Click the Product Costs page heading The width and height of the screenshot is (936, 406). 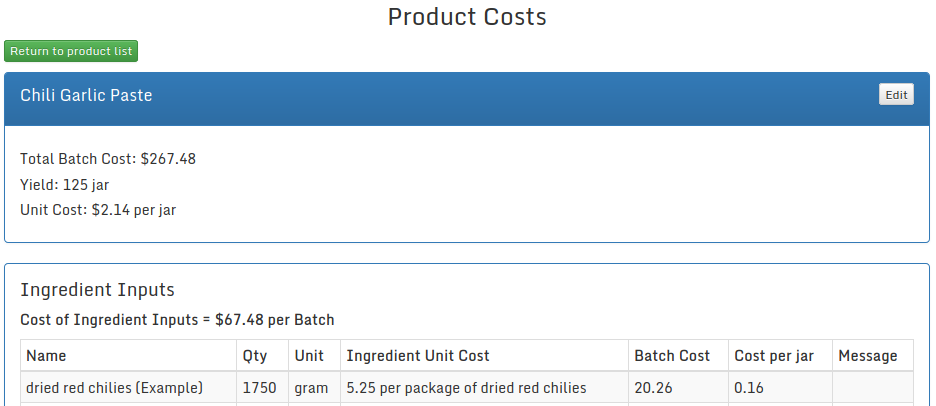pos(467,17)
